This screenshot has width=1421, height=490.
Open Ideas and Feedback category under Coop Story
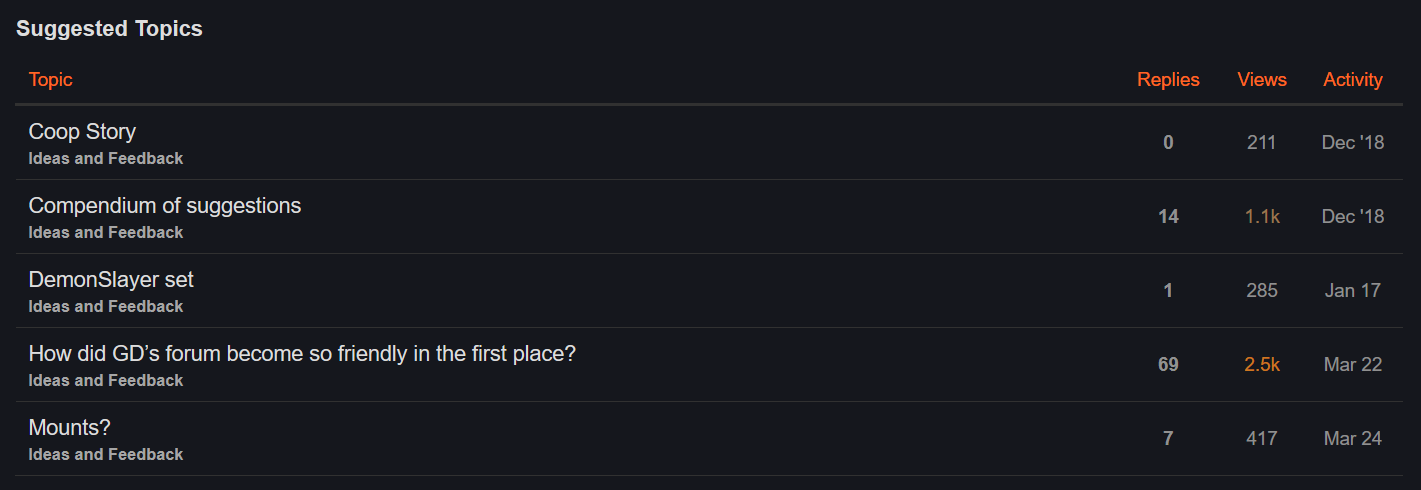click(106, 159)
